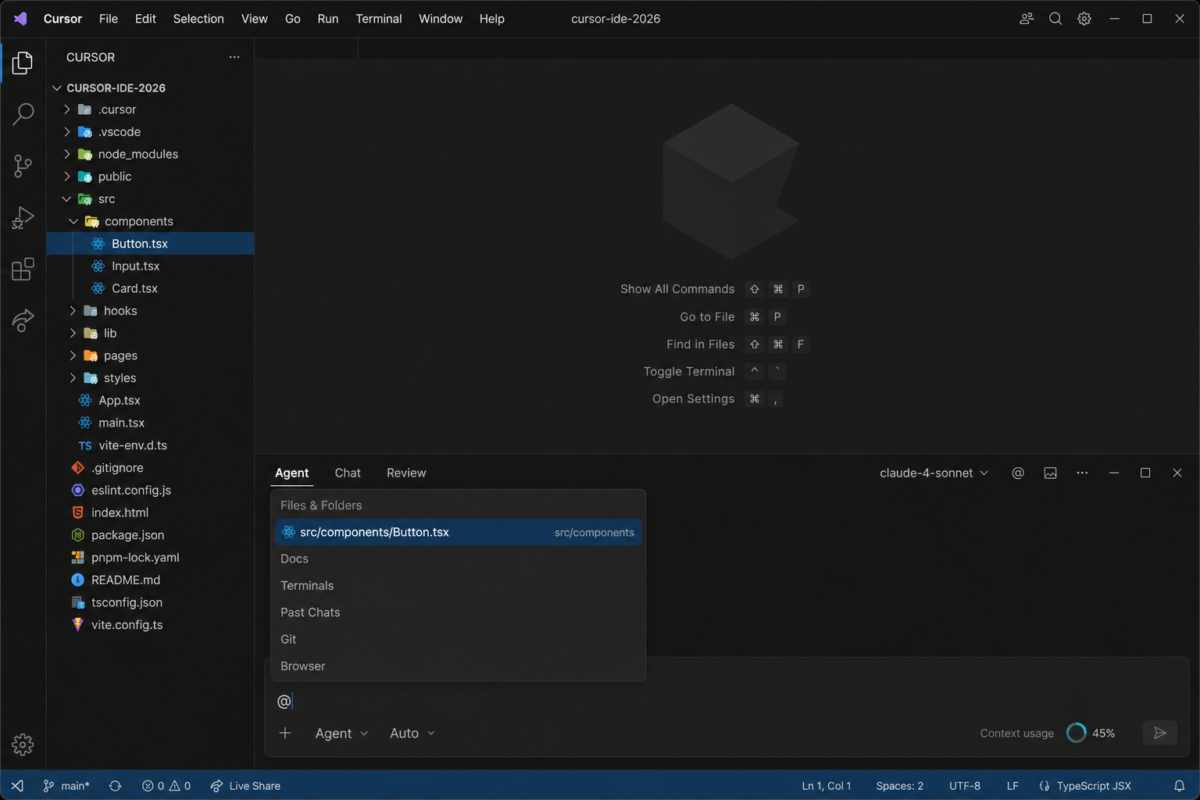This screenshot has width=1200, height=800.
Task: Click the Cursor logo in title bar
Action: point(20,19)
